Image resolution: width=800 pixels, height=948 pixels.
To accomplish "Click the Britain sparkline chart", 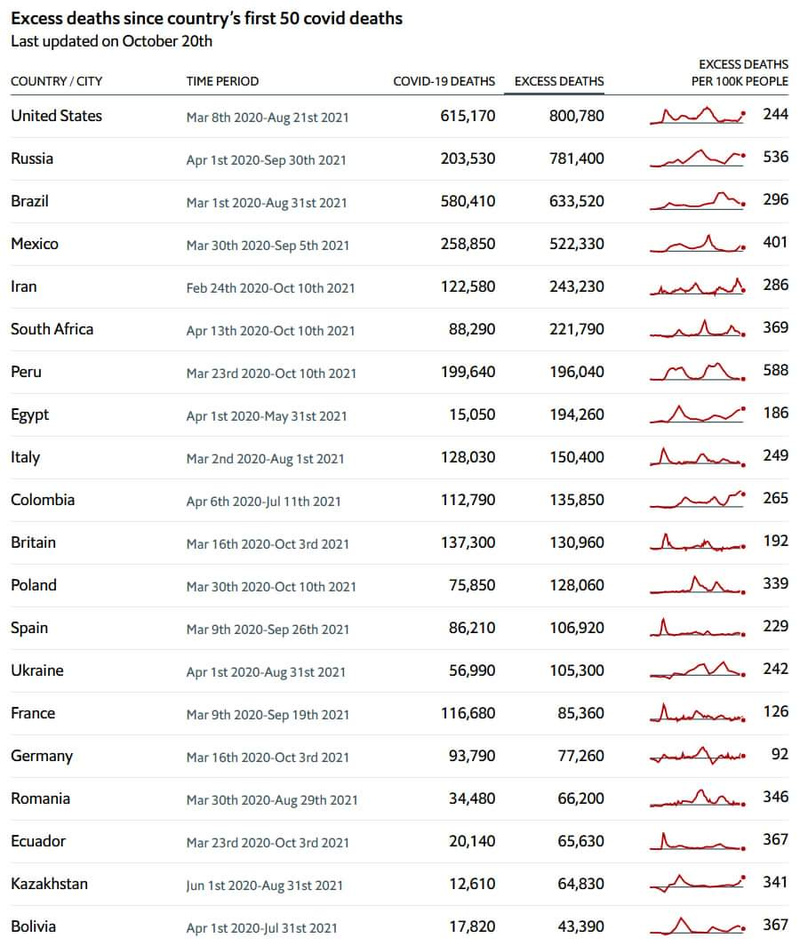I will pos(697,543).
